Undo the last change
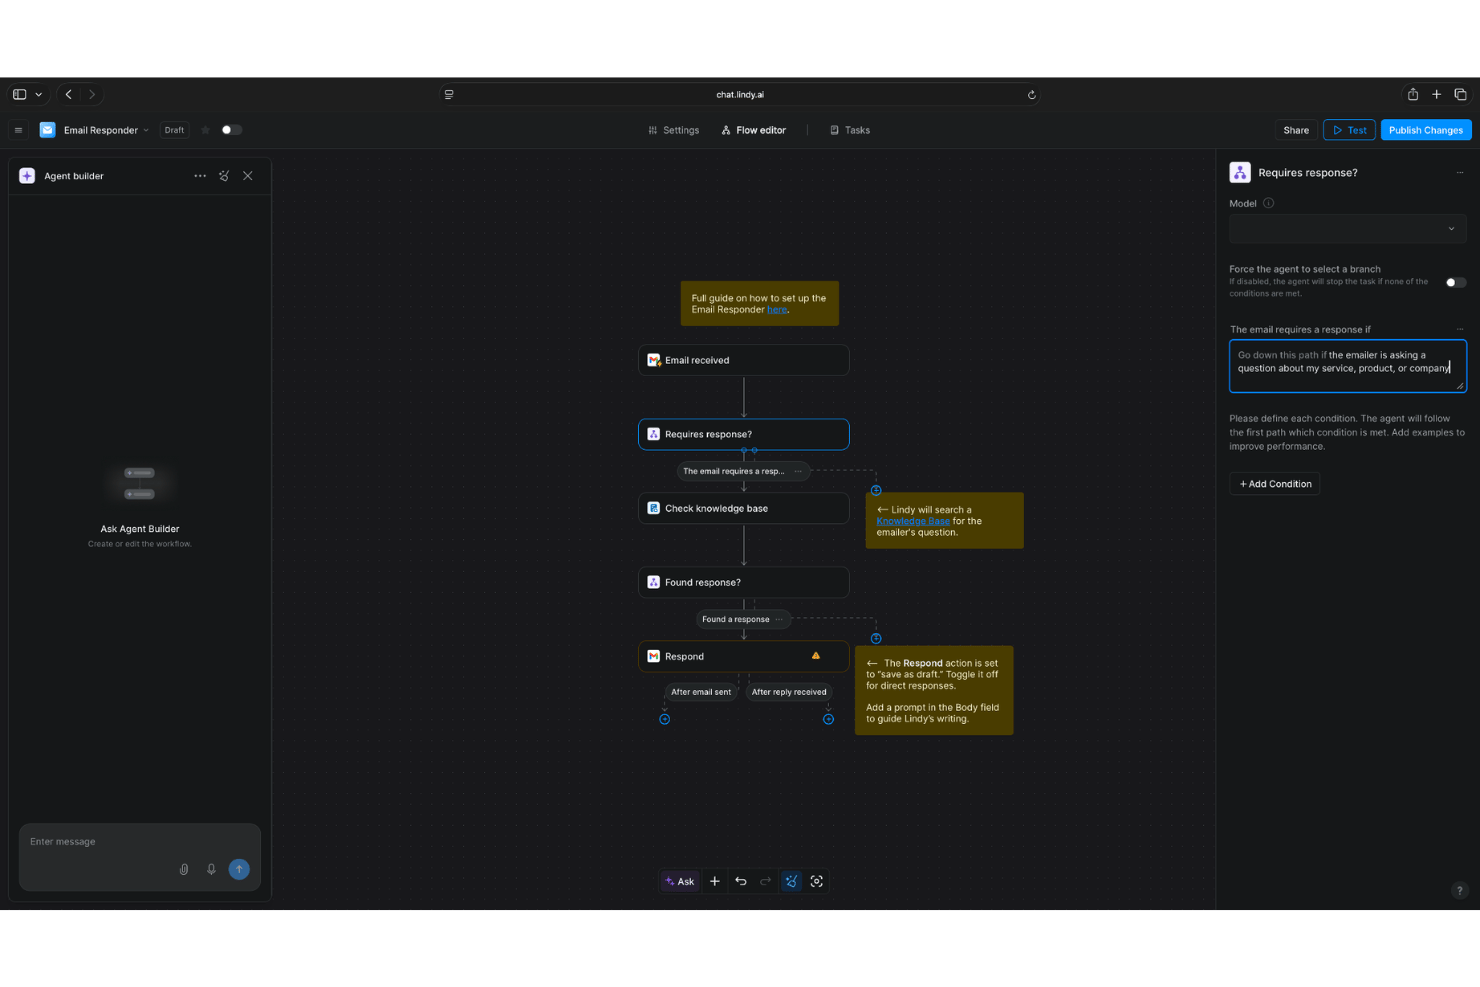The width and height of the screenshot is (1480, 987). click(x=741, y=881)
